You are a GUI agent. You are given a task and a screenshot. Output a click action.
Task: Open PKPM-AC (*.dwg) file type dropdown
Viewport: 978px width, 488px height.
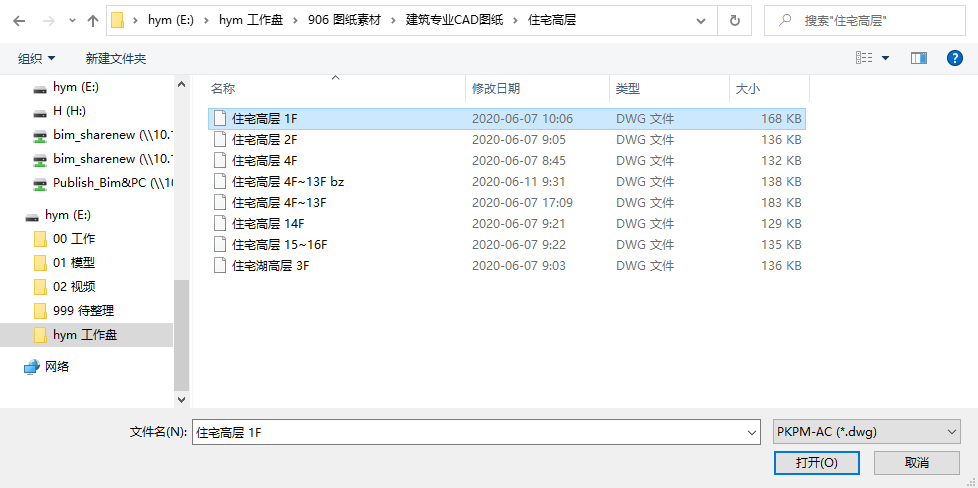click(866, 431)
